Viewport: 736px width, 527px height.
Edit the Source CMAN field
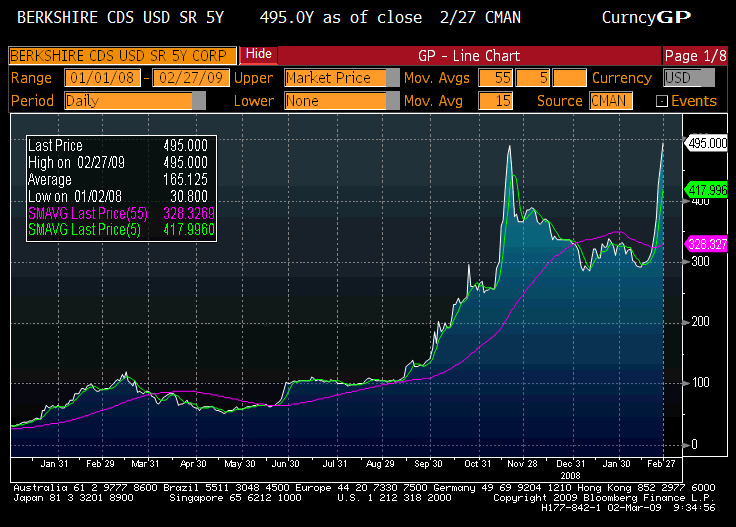tap(611, 101)
